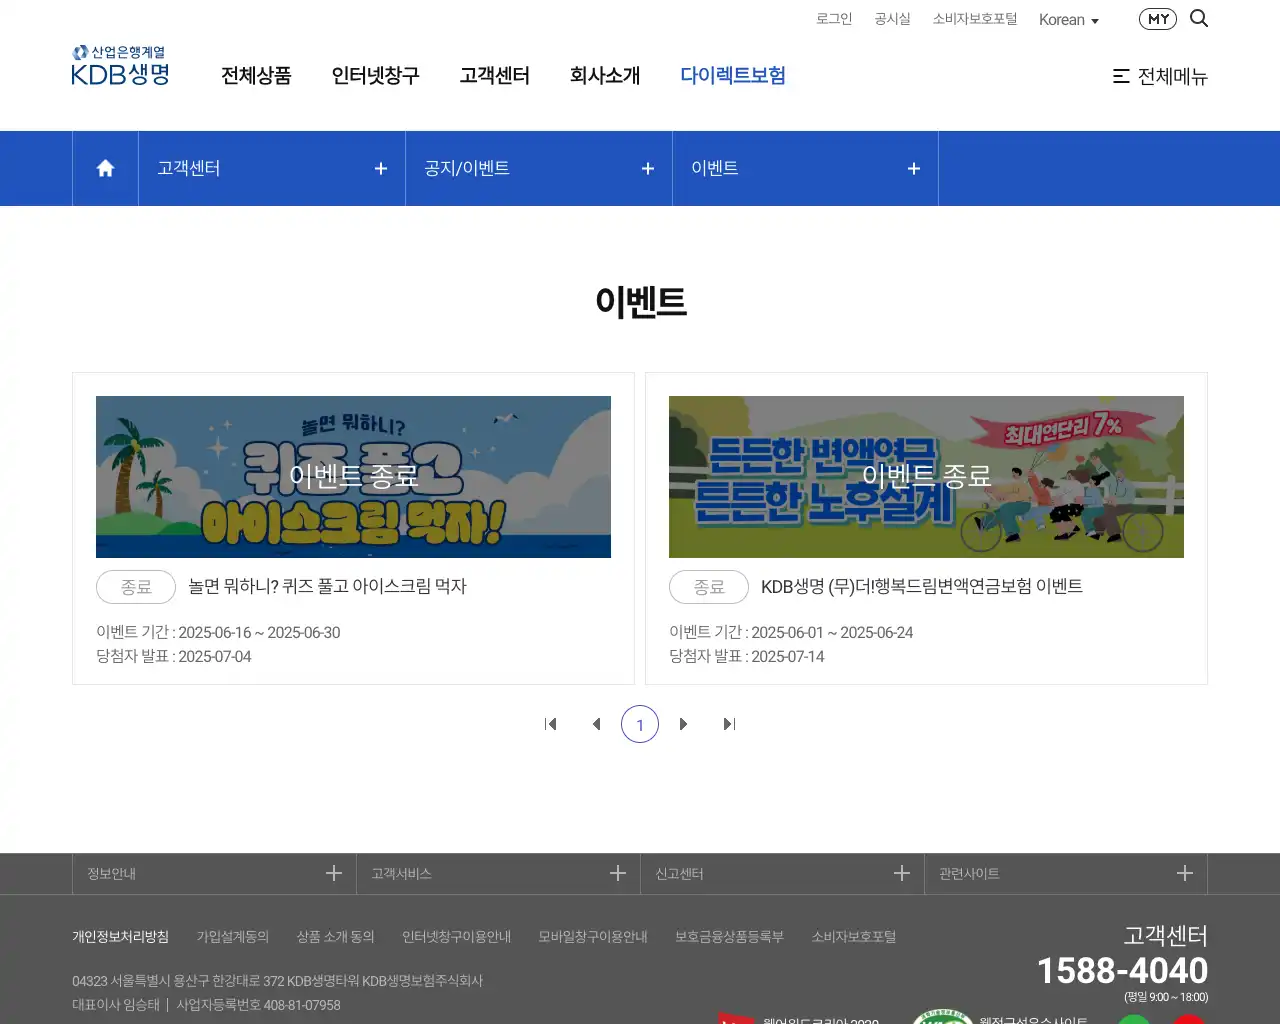This screenshot has height=1024, width=1280.
Task: Go to the last page using pagination
Action: coord(729,724)
